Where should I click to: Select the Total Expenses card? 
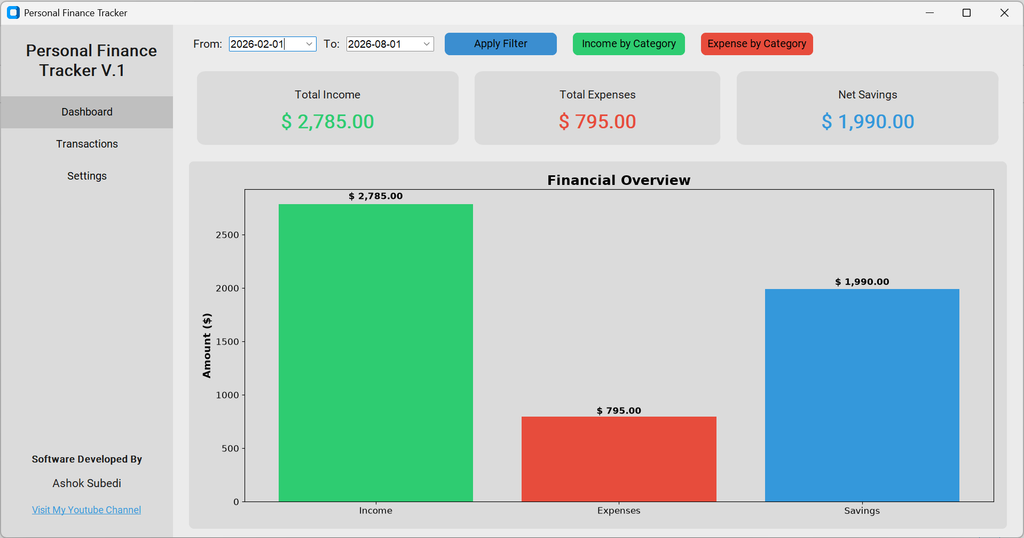pyautogui.click(x=598, y=108)
